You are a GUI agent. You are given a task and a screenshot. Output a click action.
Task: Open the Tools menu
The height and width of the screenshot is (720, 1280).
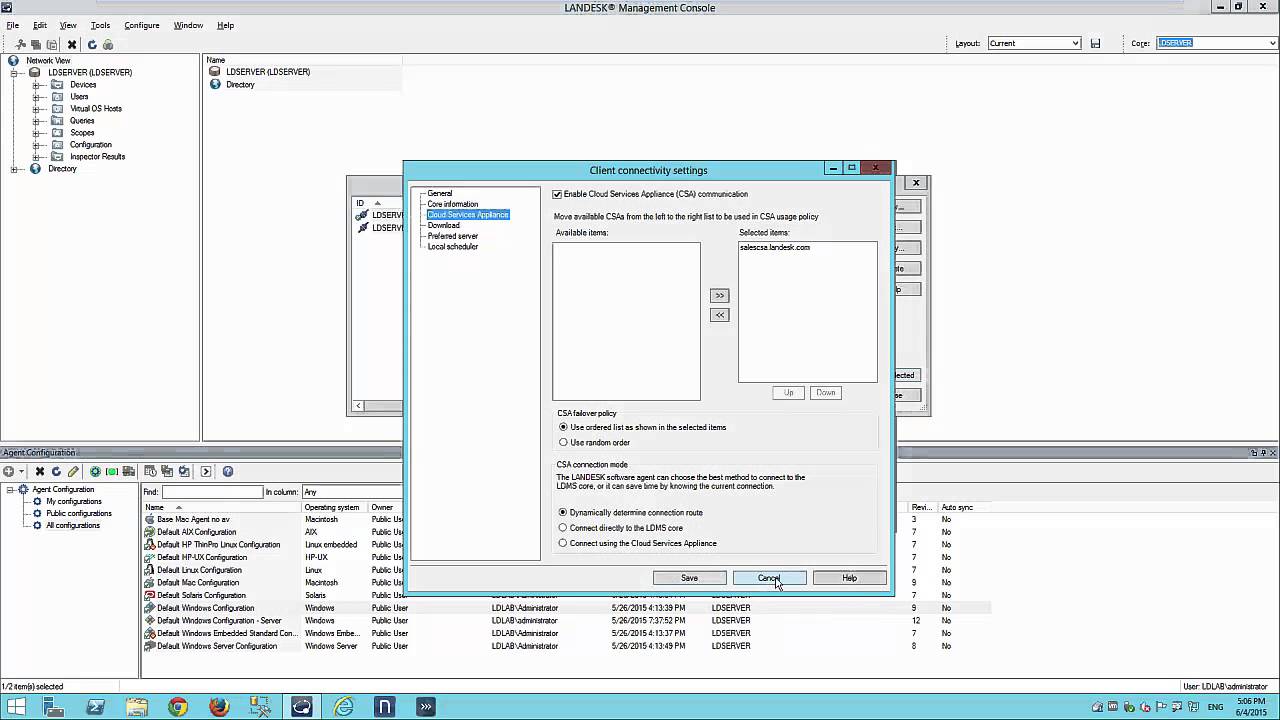(101, 25)
